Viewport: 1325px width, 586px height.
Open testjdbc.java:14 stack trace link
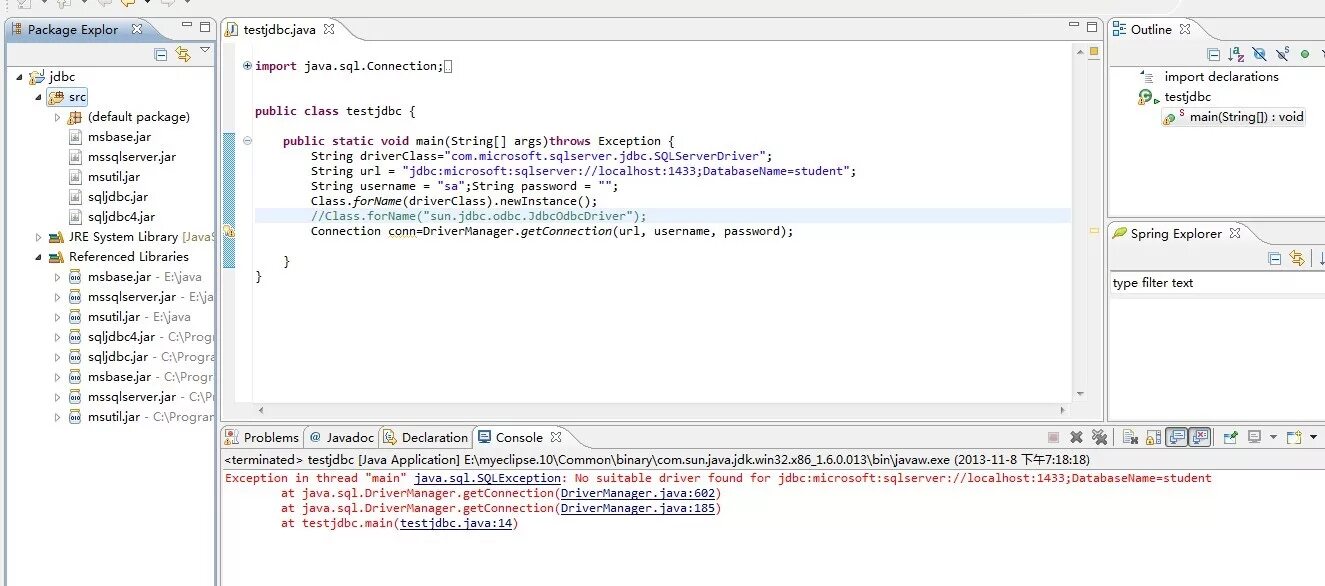(x=456, y=523)
